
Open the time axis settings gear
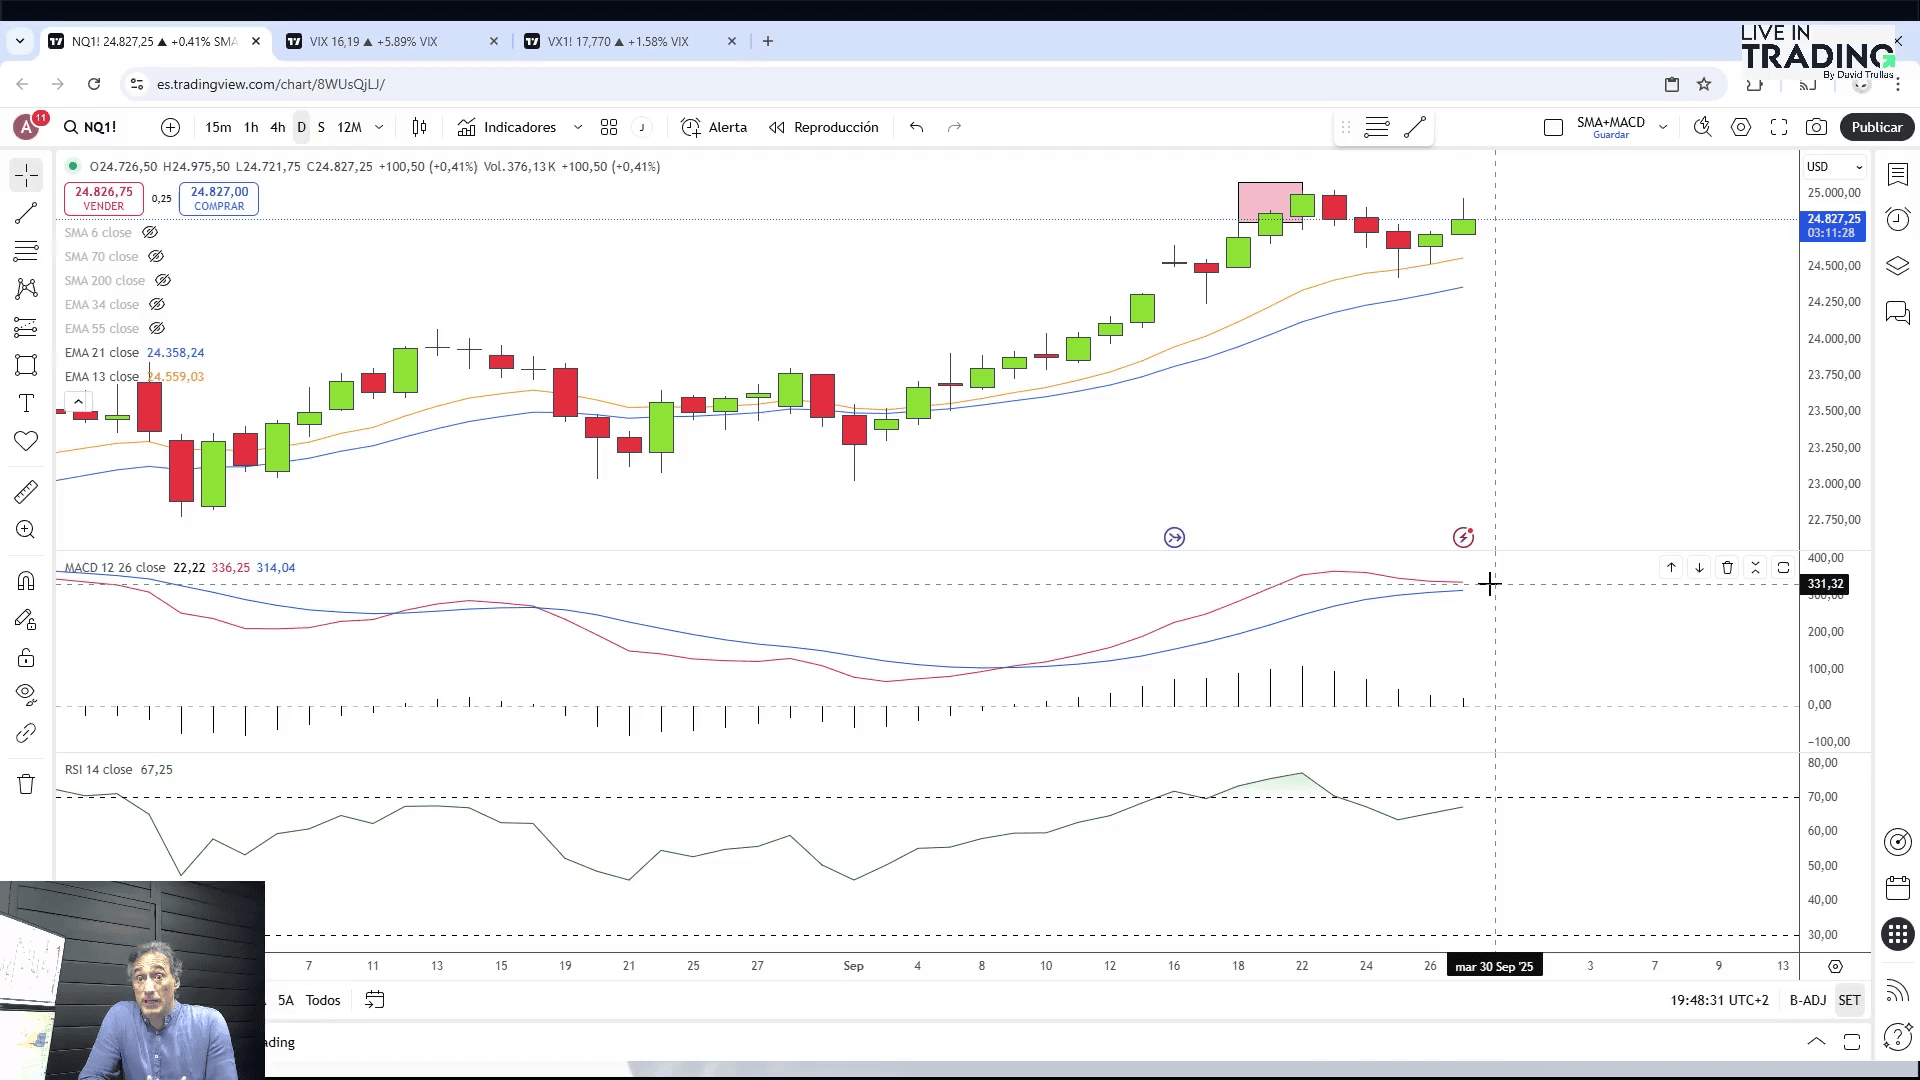[x=1835, y=966]
